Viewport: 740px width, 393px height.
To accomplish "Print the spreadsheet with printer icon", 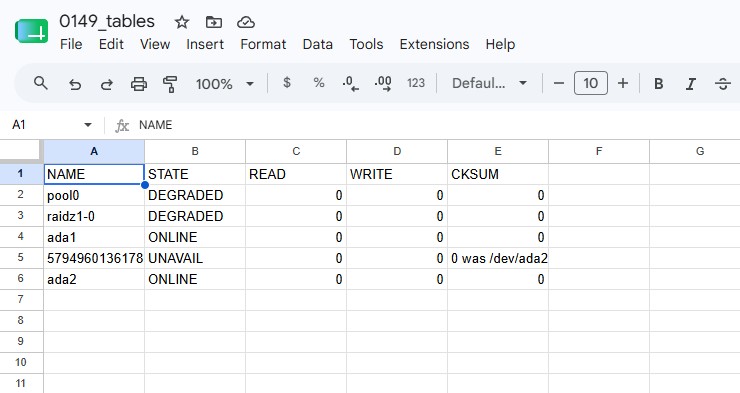I will 139,84.
